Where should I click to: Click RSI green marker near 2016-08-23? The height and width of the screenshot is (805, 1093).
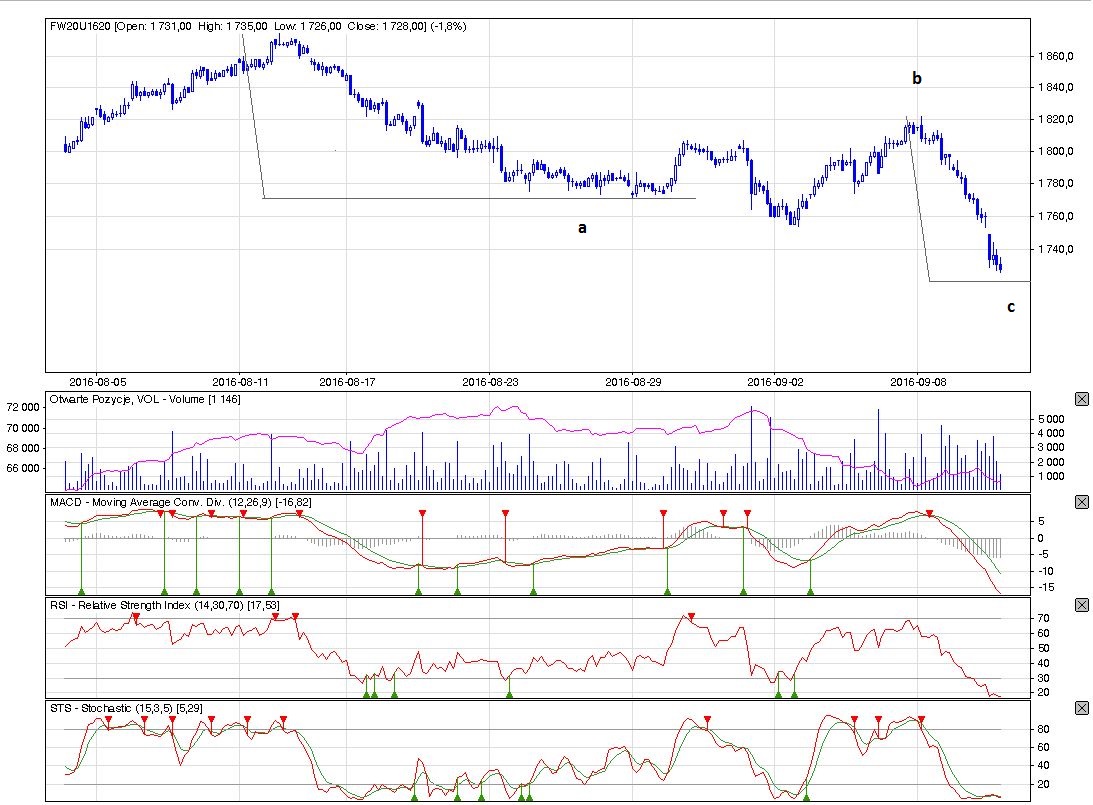point(509,693)
